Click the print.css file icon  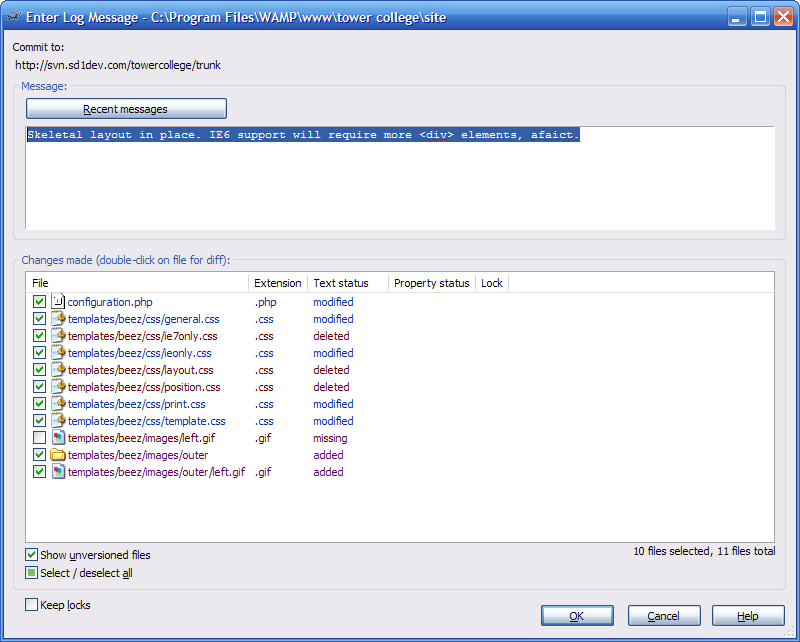tap(58, 404)
